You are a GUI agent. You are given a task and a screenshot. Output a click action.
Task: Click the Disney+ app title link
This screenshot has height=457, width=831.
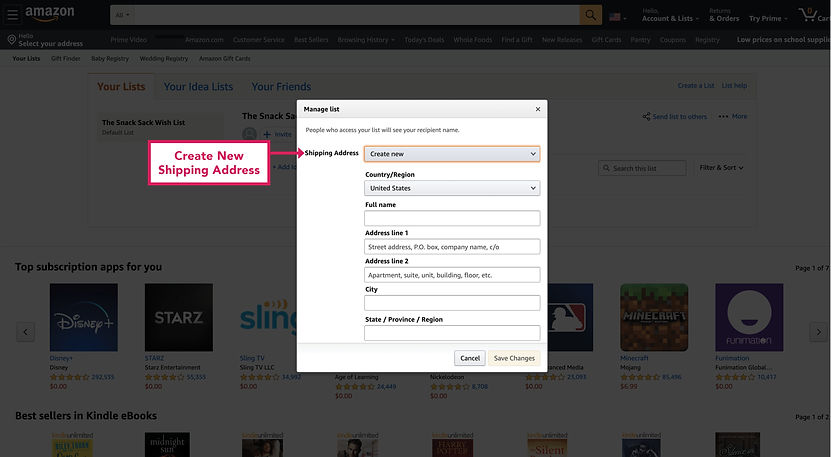[61, 358]
